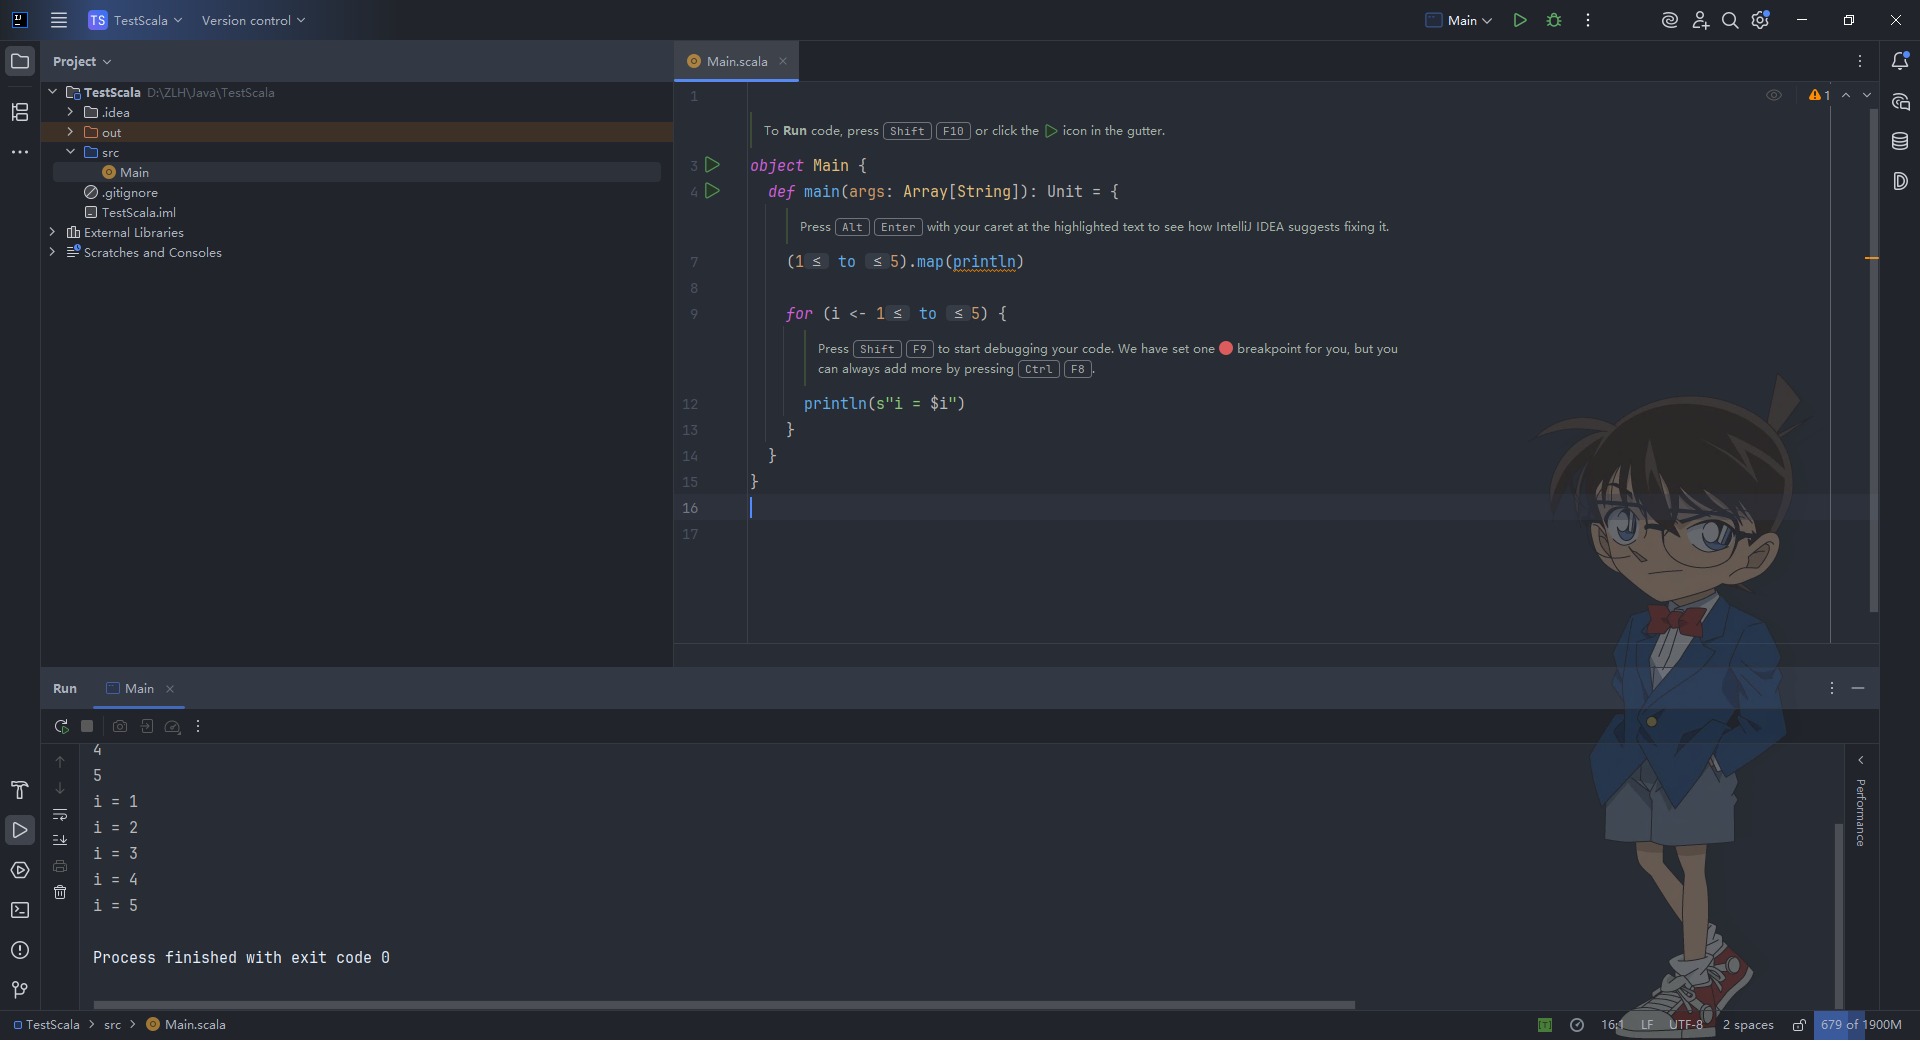Expand Scratches and Consoles node
The height and width of the screenshot is (1040, 1920).
pyautogui.click(x=53, y=252)
